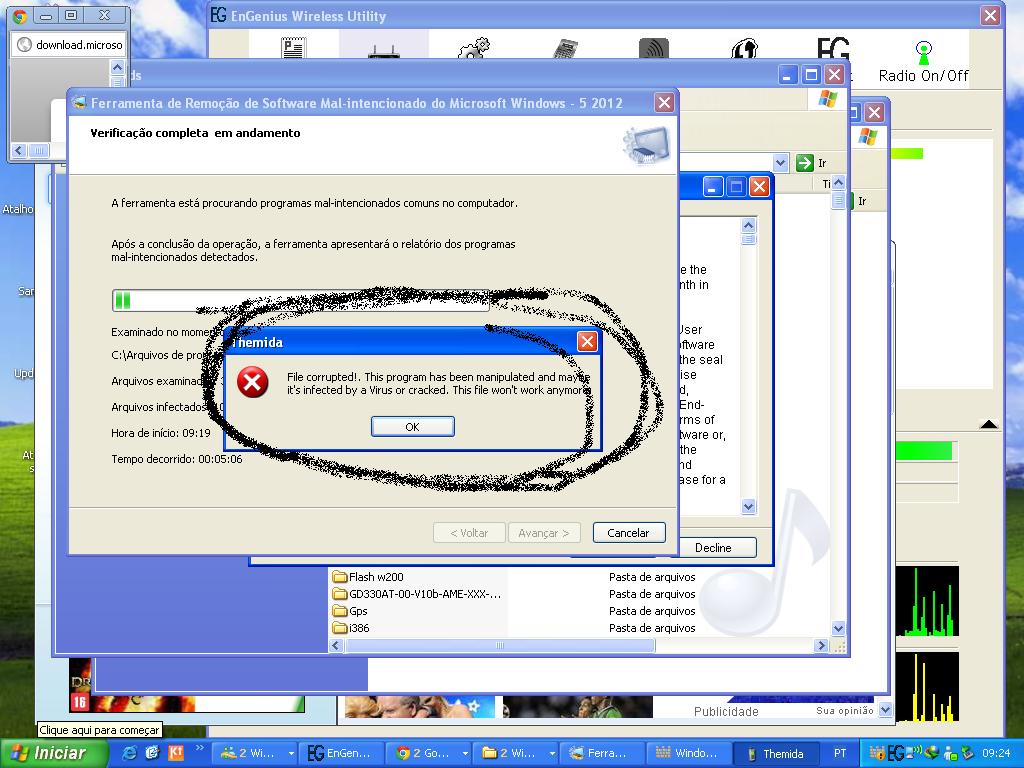Click the orange KT quick launch icon

[176, 753]
